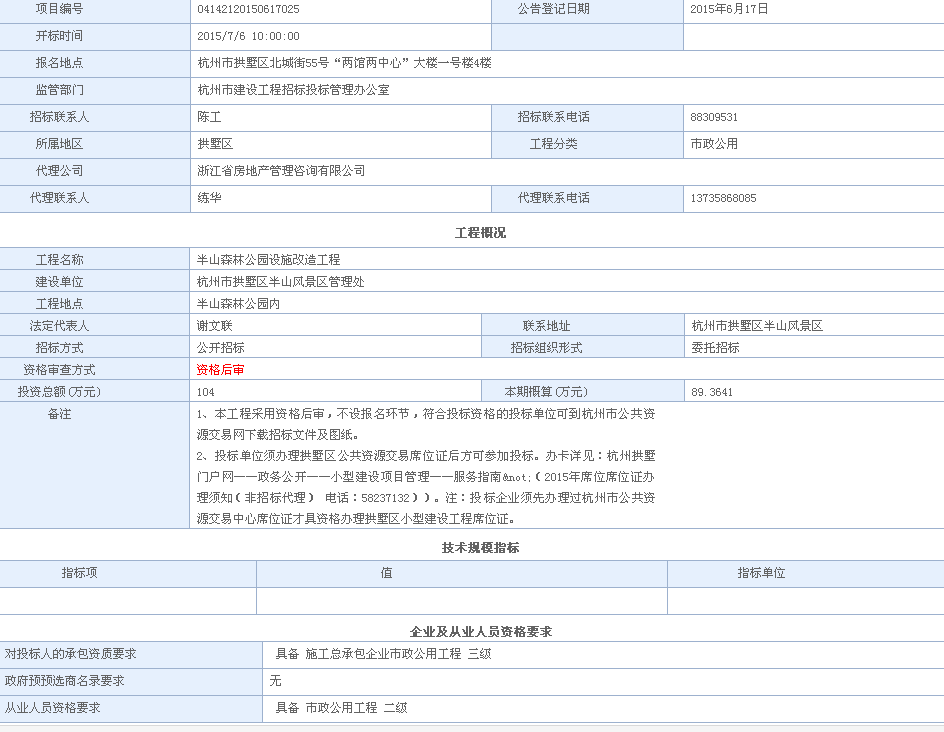Select the agency contact name 练华
The height and width of the screenshot is (732, 944).
click(209, 198)
